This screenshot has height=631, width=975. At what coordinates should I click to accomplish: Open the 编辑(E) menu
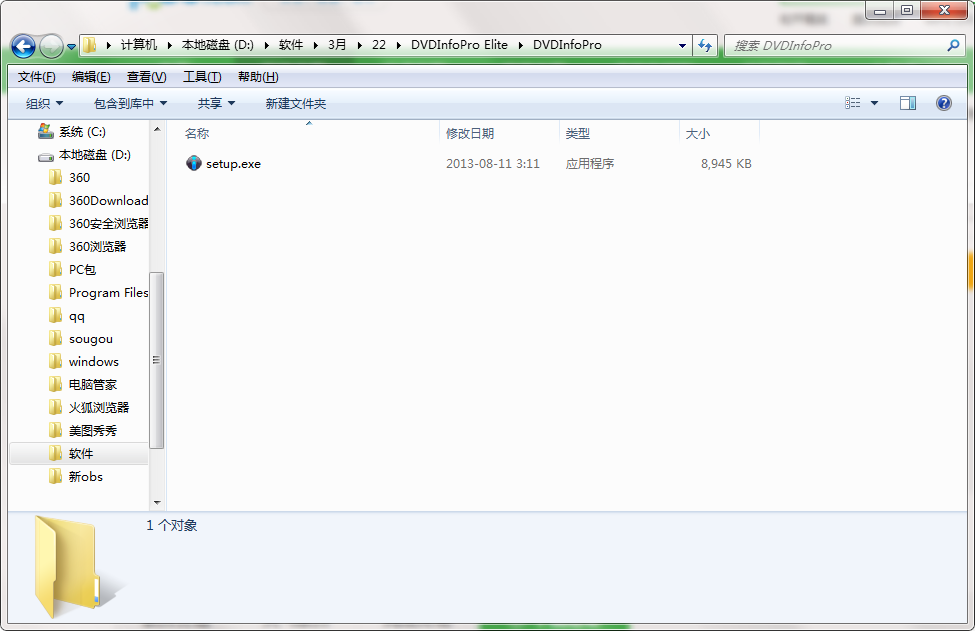pos(91,76)
